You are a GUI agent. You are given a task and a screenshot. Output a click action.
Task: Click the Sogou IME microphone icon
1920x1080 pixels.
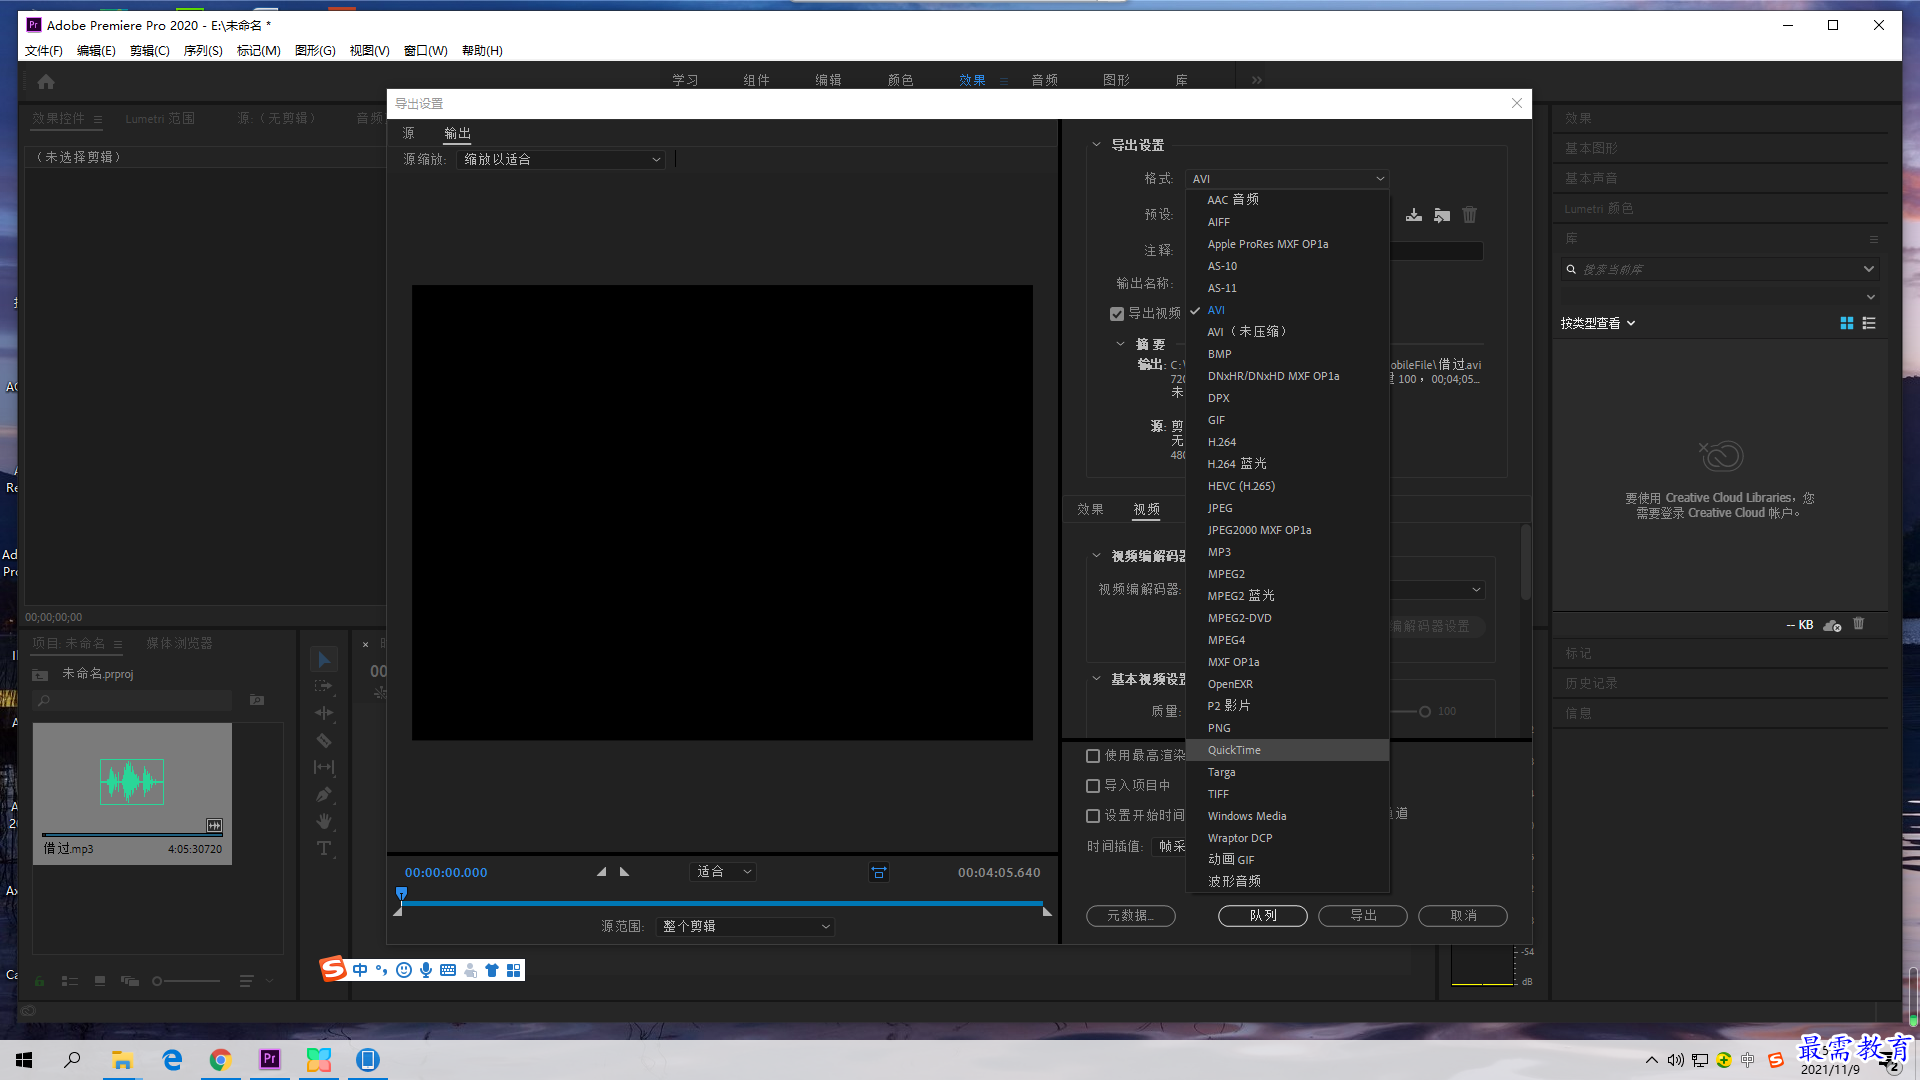coord(426,970)
